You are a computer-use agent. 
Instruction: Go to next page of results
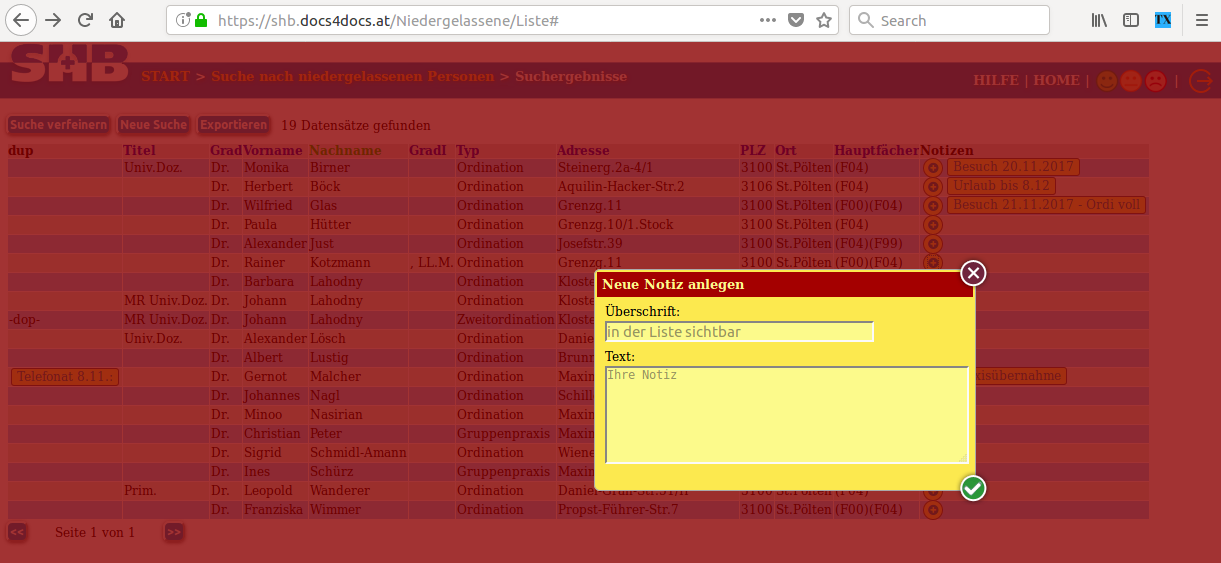[174, 532]
